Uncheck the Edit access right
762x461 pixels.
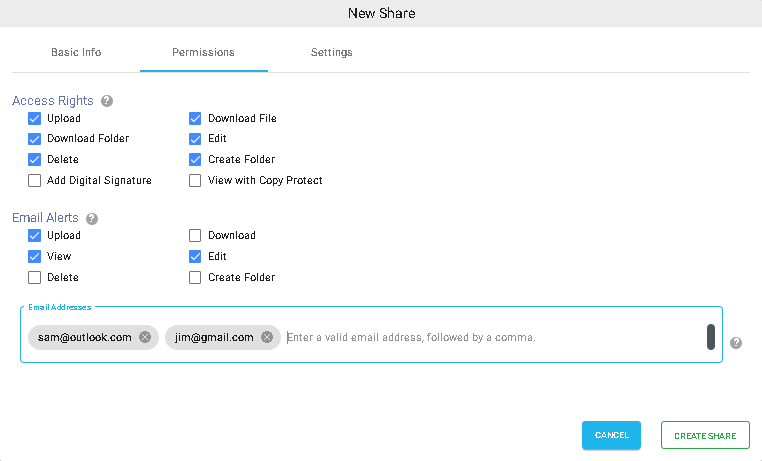pos(195,139)
